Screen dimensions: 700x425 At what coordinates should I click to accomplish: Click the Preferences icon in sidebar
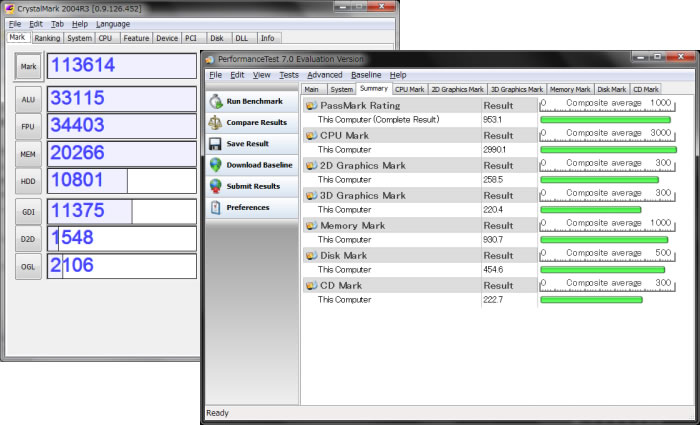pos(216,207)
